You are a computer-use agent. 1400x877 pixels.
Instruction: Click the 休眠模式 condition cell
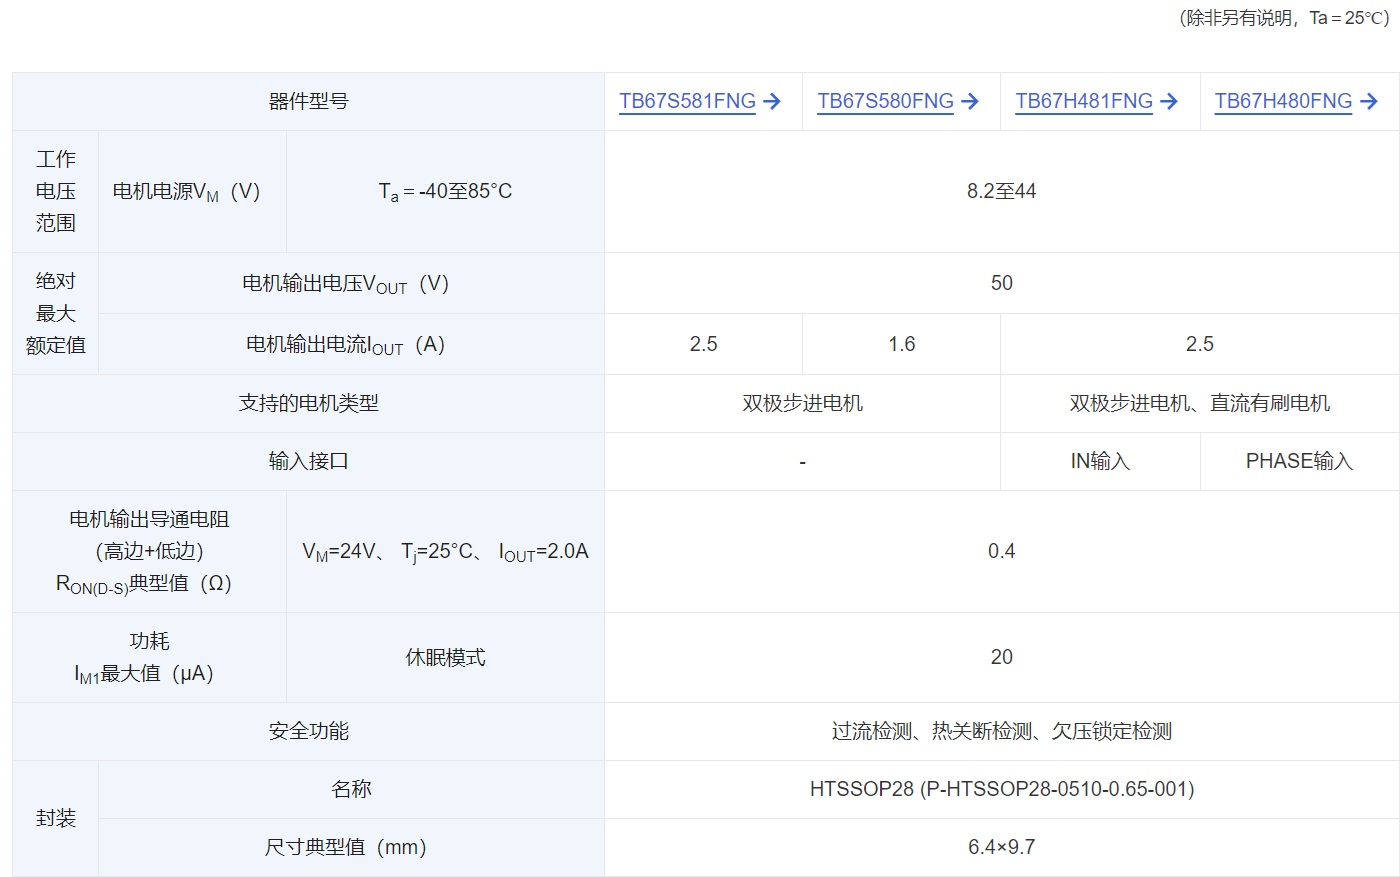[x=445, y=657]
